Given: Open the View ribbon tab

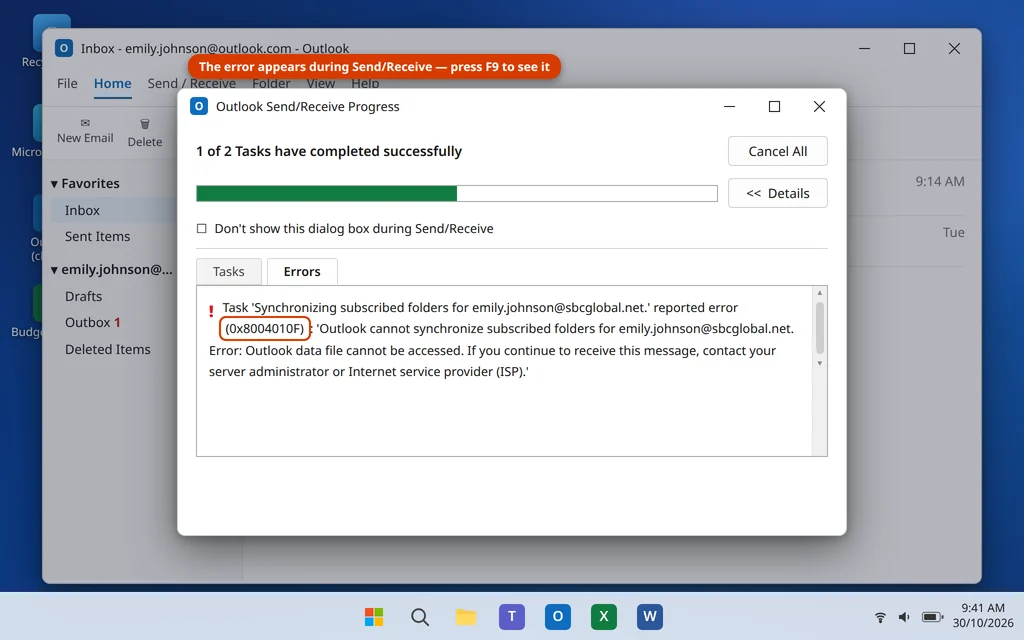Looking at the screenshot, I should coord(321,84).
